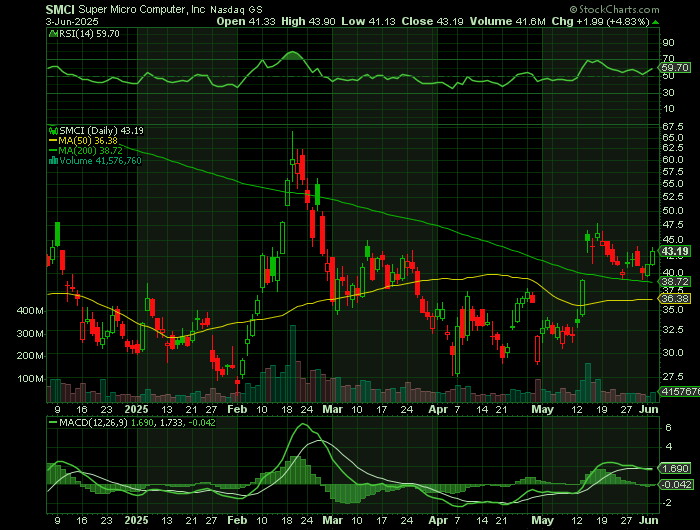The width and height of the screenshot is (700, 530).
Task: Click the Chg +1.99 (+4.83%) value
Action: (x=600, y=21)
